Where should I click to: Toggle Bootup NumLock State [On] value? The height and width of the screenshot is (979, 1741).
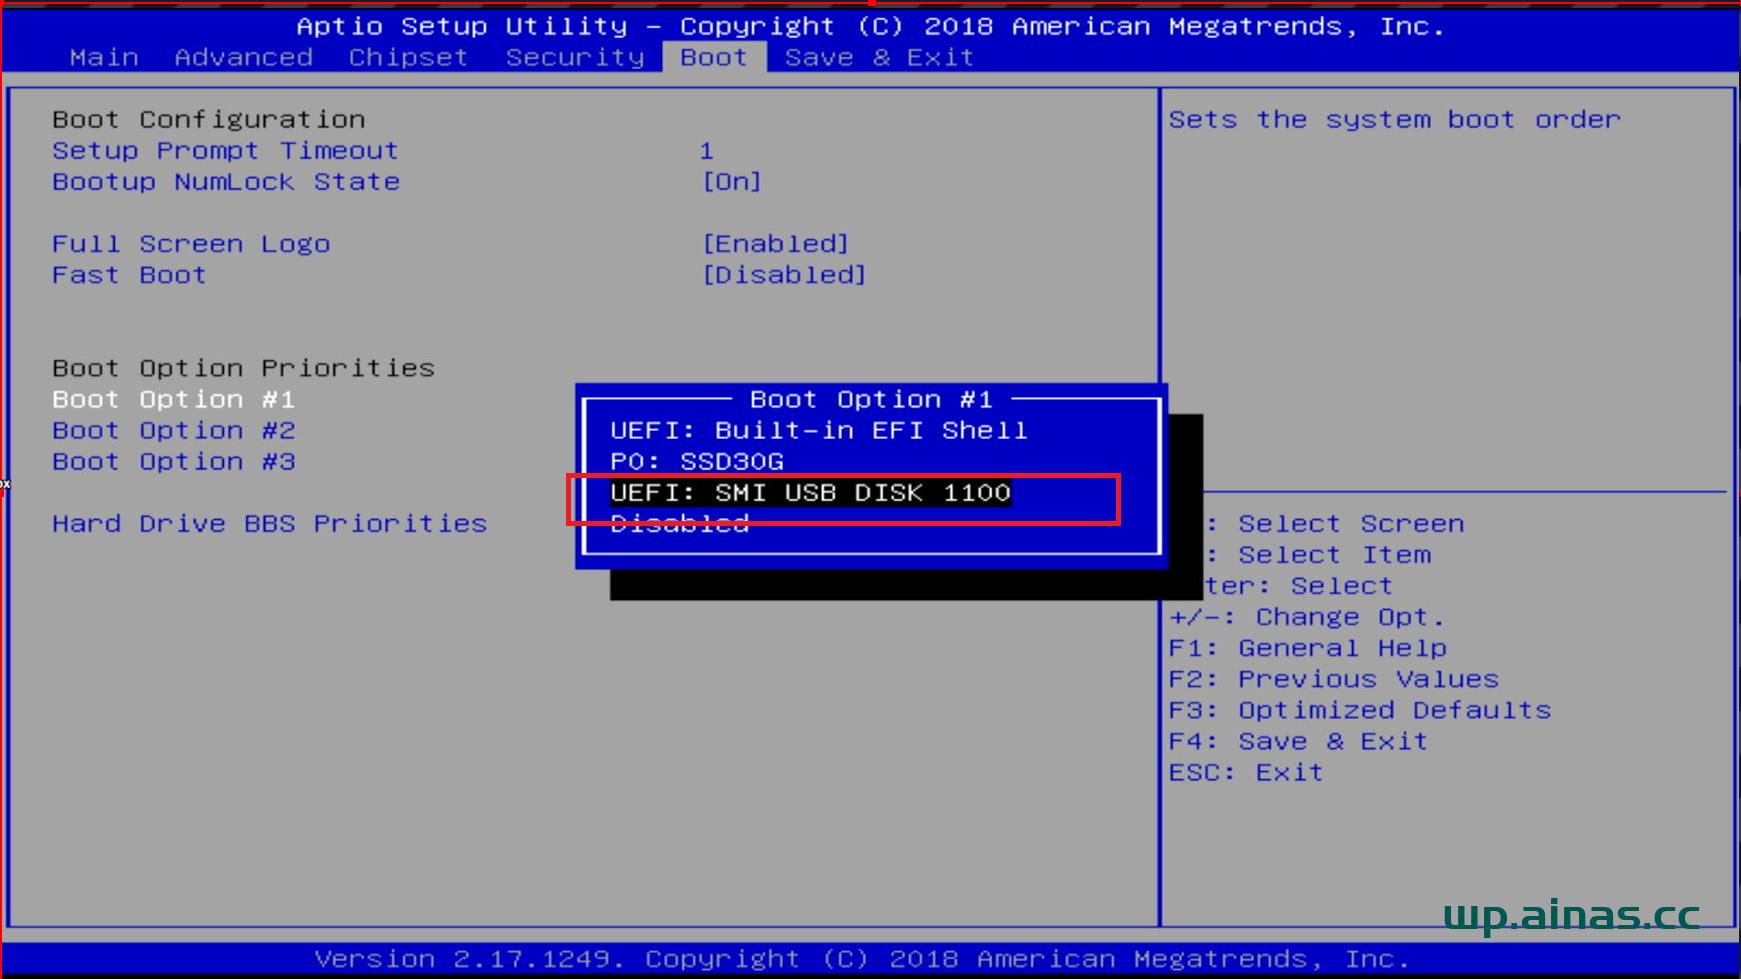pyautogui.click(x=732, y=182)
